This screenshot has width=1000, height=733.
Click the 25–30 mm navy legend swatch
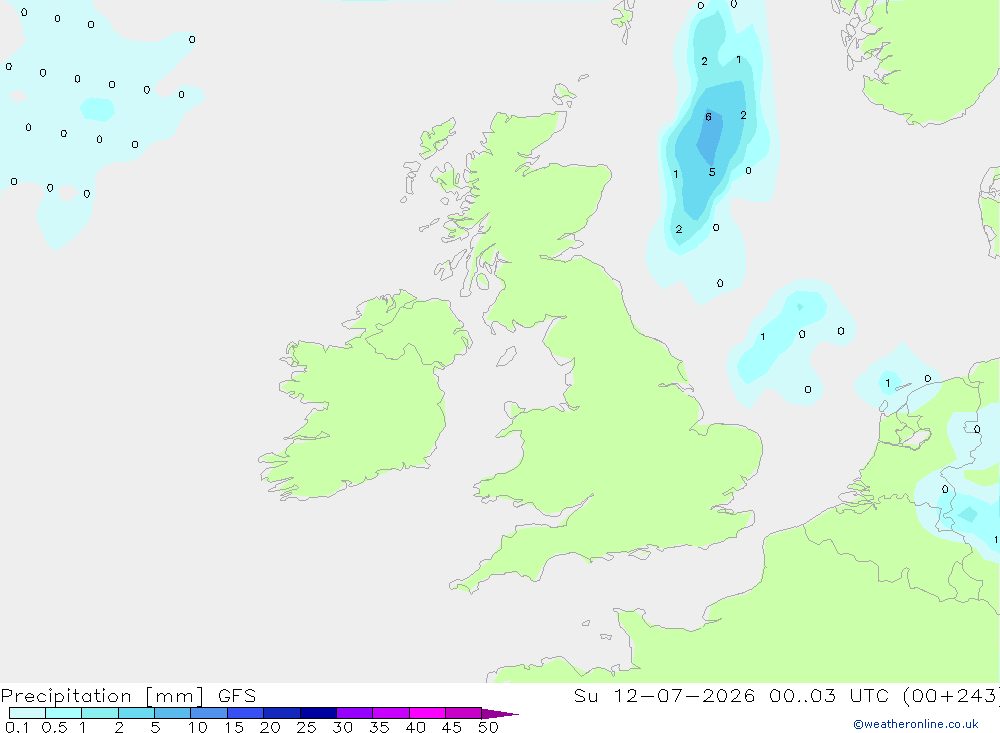pos(318,713)
